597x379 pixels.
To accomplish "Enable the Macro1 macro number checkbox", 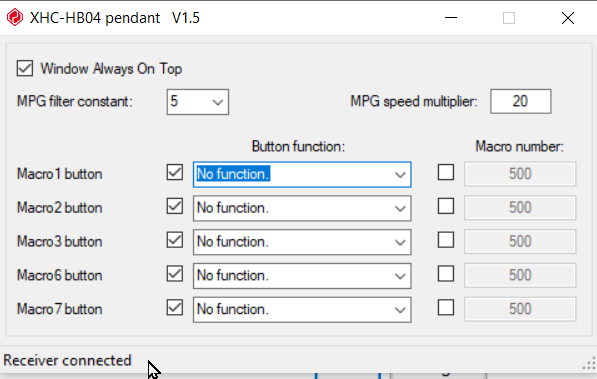I will [x=446, y=172].
